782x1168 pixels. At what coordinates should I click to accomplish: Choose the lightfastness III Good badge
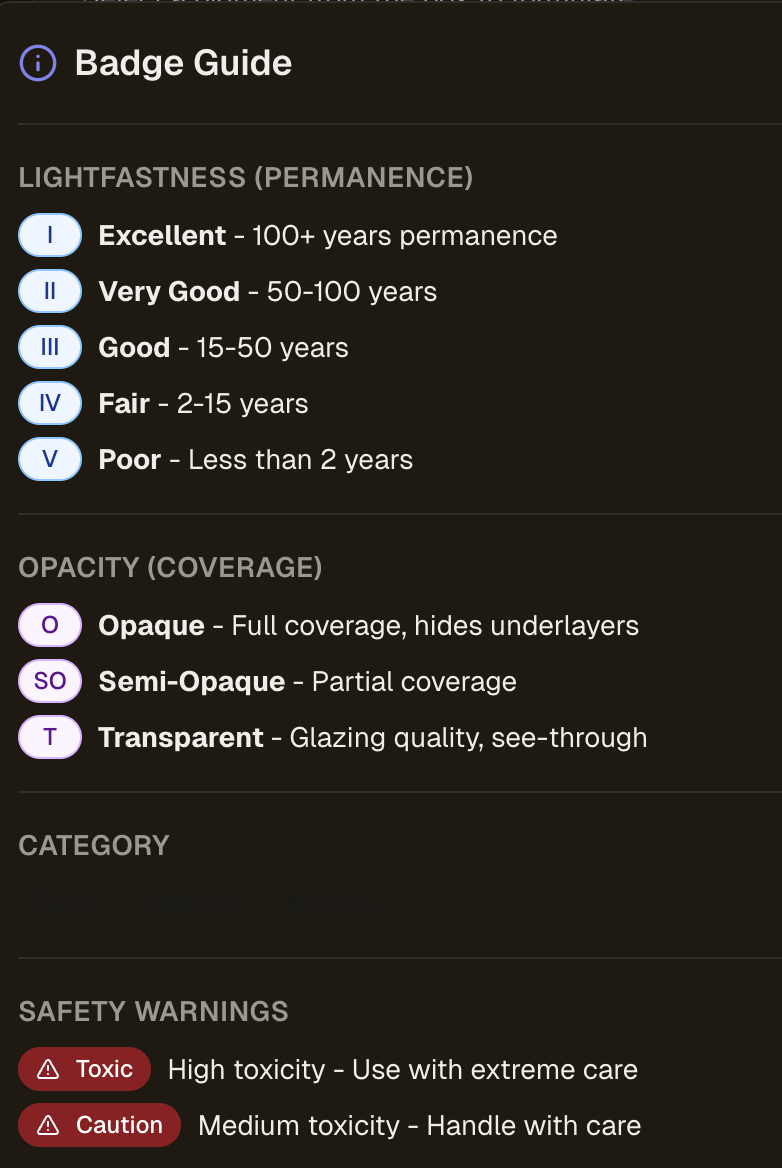(50, 348)
